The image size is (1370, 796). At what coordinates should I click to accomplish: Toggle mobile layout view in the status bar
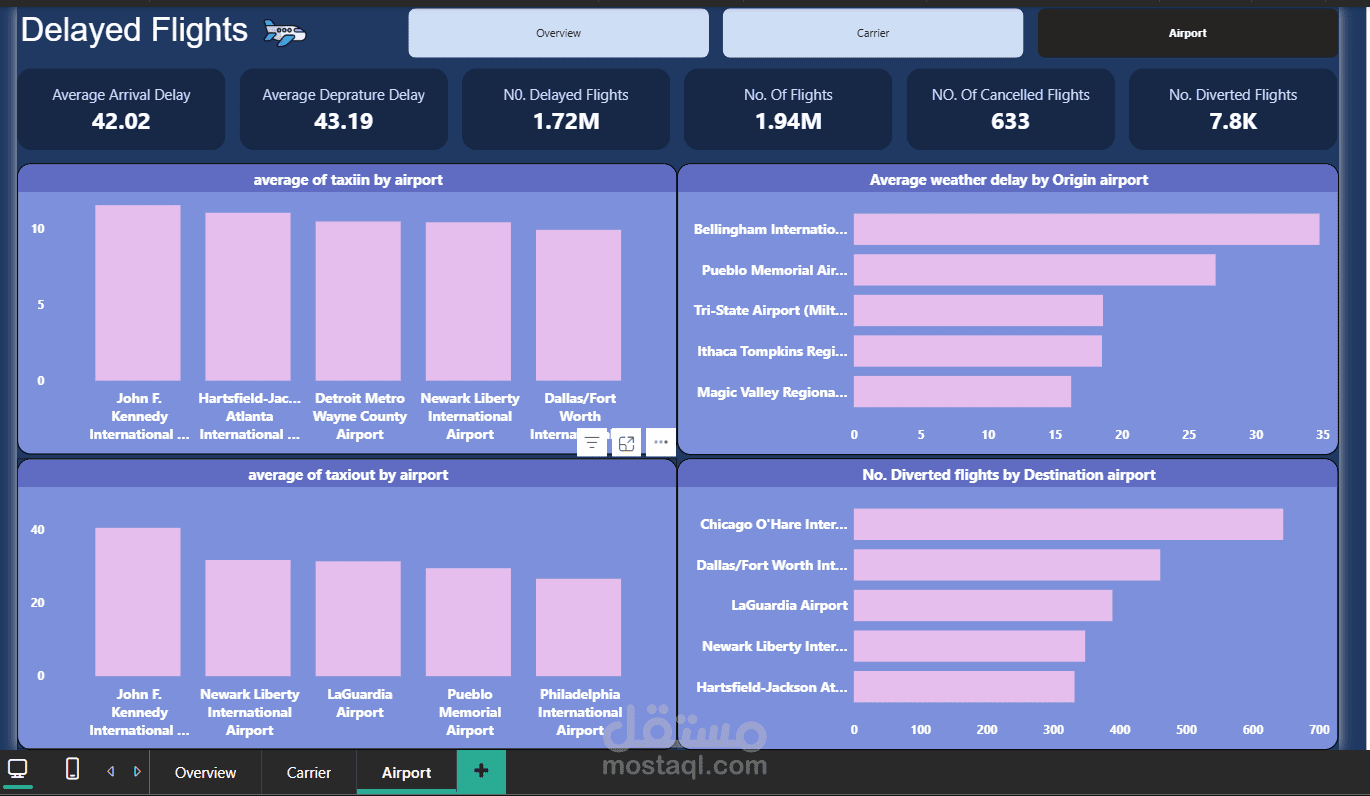point(70,770)
